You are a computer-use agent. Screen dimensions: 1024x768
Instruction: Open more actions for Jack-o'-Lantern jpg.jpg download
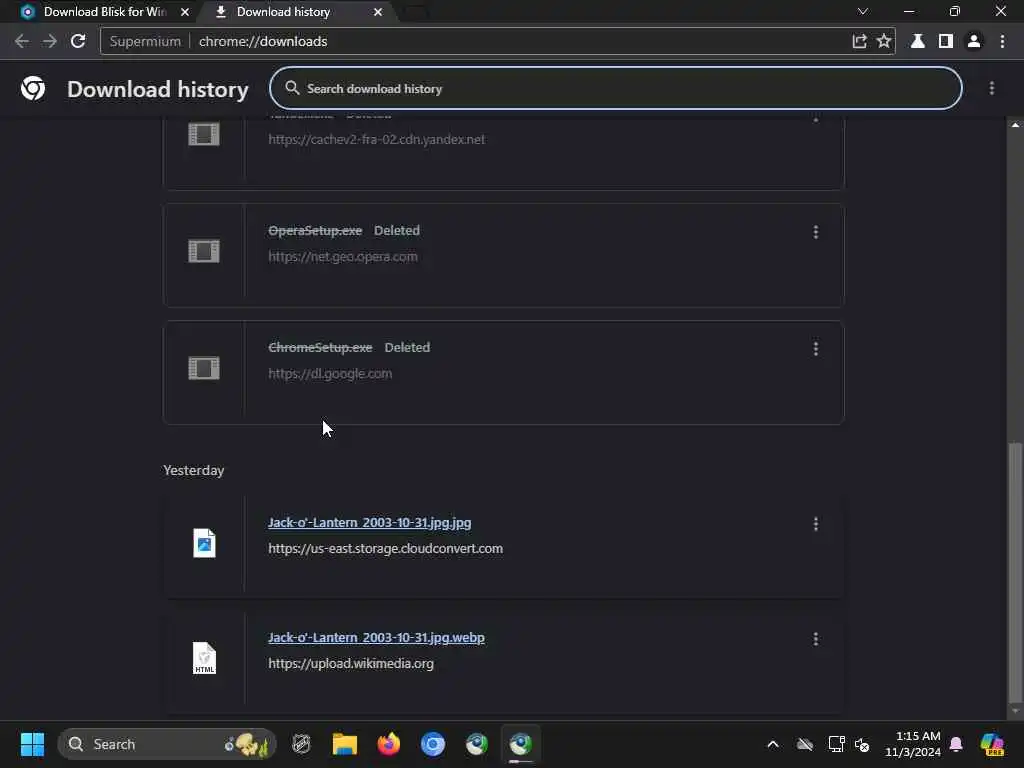pyautogui.click(x=816, y=524)
